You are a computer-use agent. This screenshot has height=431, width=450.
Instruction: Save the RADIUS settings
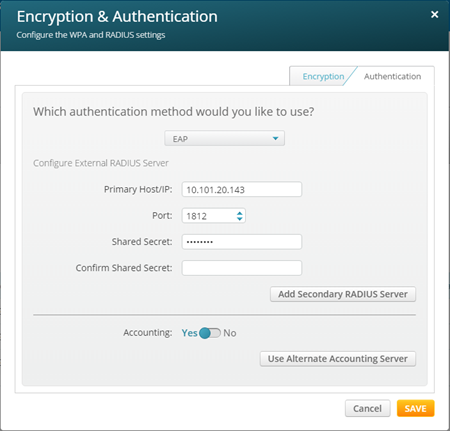415,408
